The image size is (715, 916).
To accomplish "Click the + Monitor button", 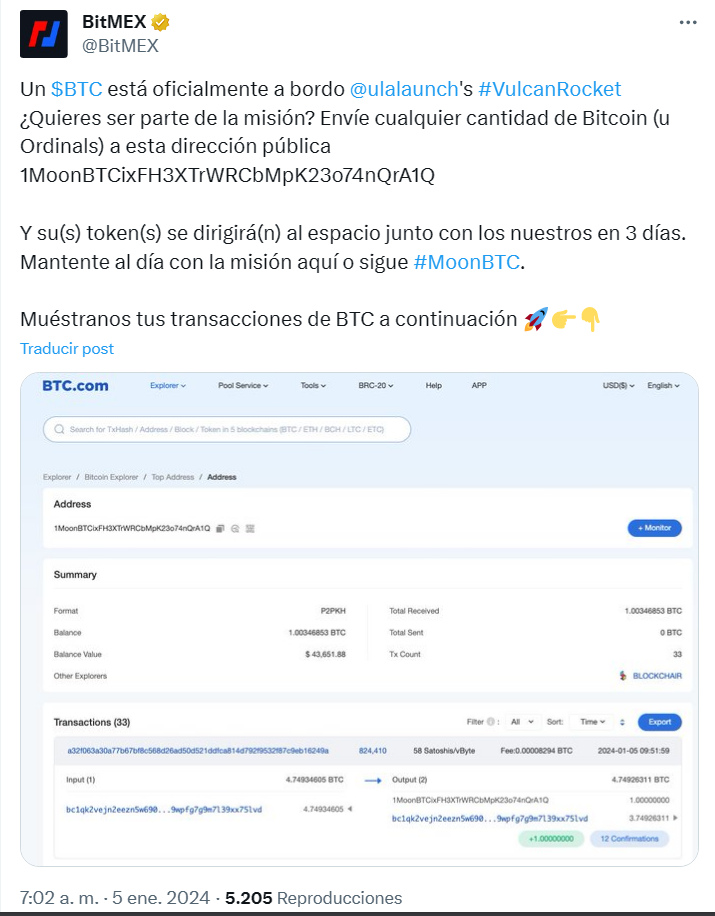I will [x=654, y=528].
